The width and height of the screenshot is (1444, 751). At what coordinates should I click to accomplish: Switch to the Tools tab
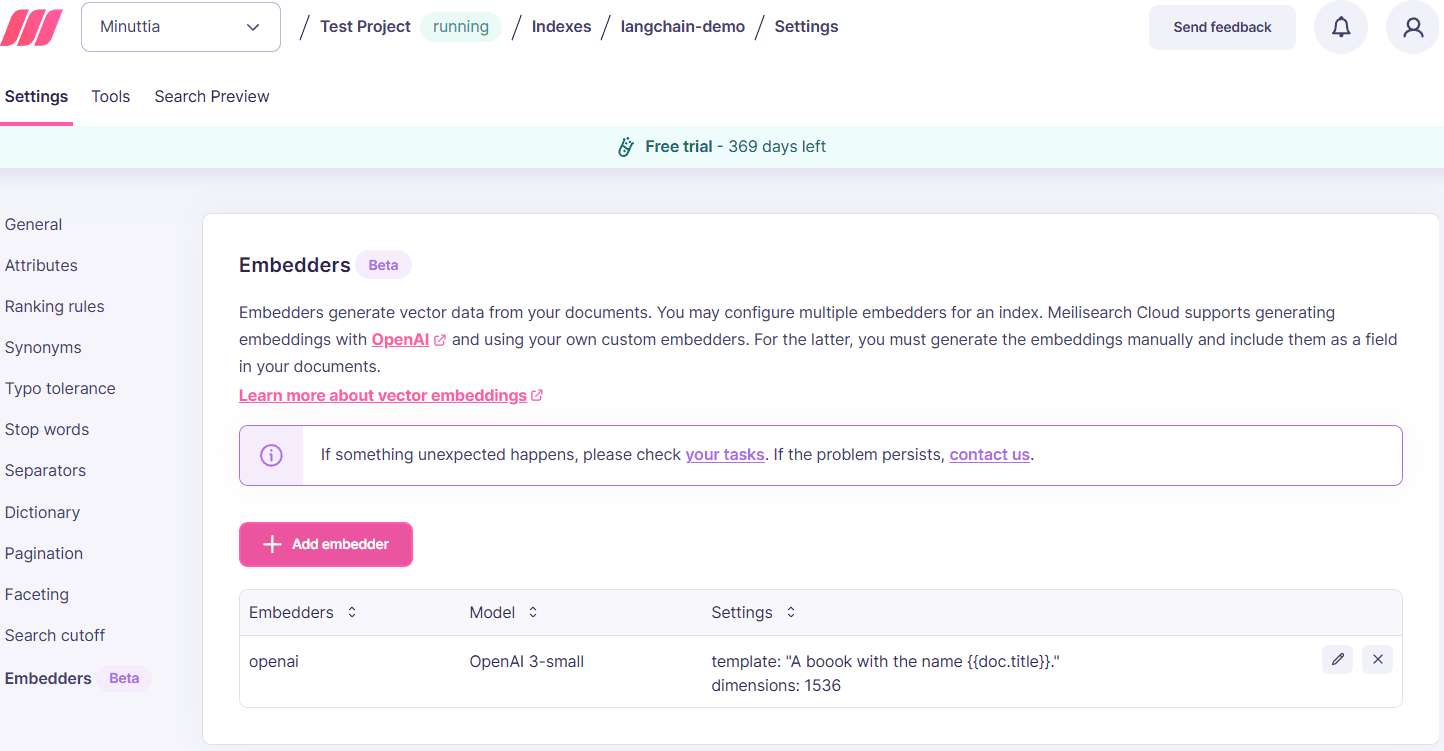tap(111, 97)
